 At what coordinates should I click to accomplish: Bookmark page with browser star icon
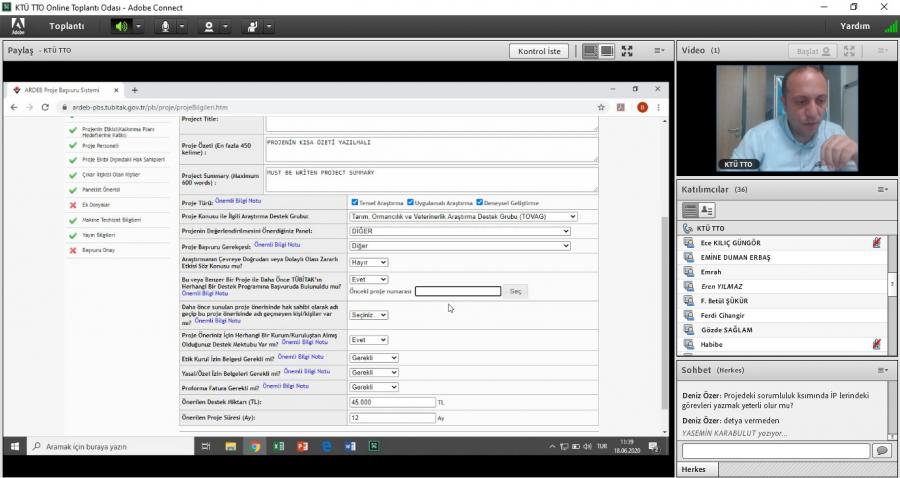(601, 107)
